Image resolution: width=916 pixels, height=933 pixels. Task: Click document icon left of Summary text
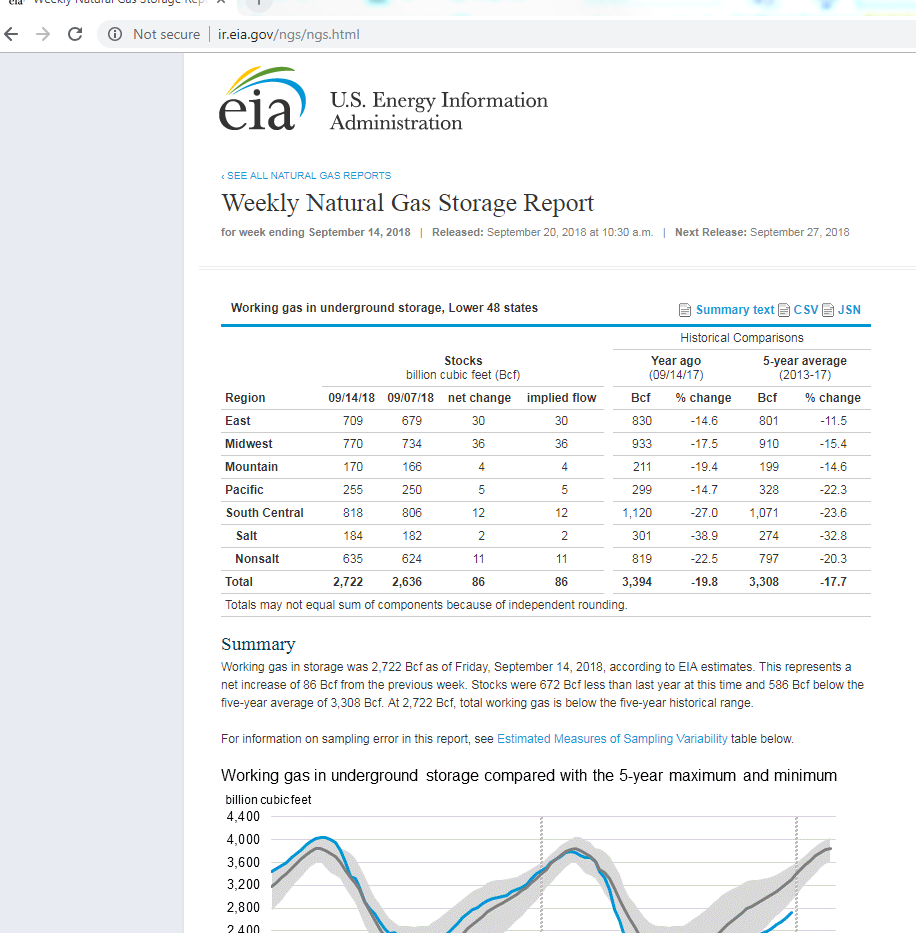point(685,310)
